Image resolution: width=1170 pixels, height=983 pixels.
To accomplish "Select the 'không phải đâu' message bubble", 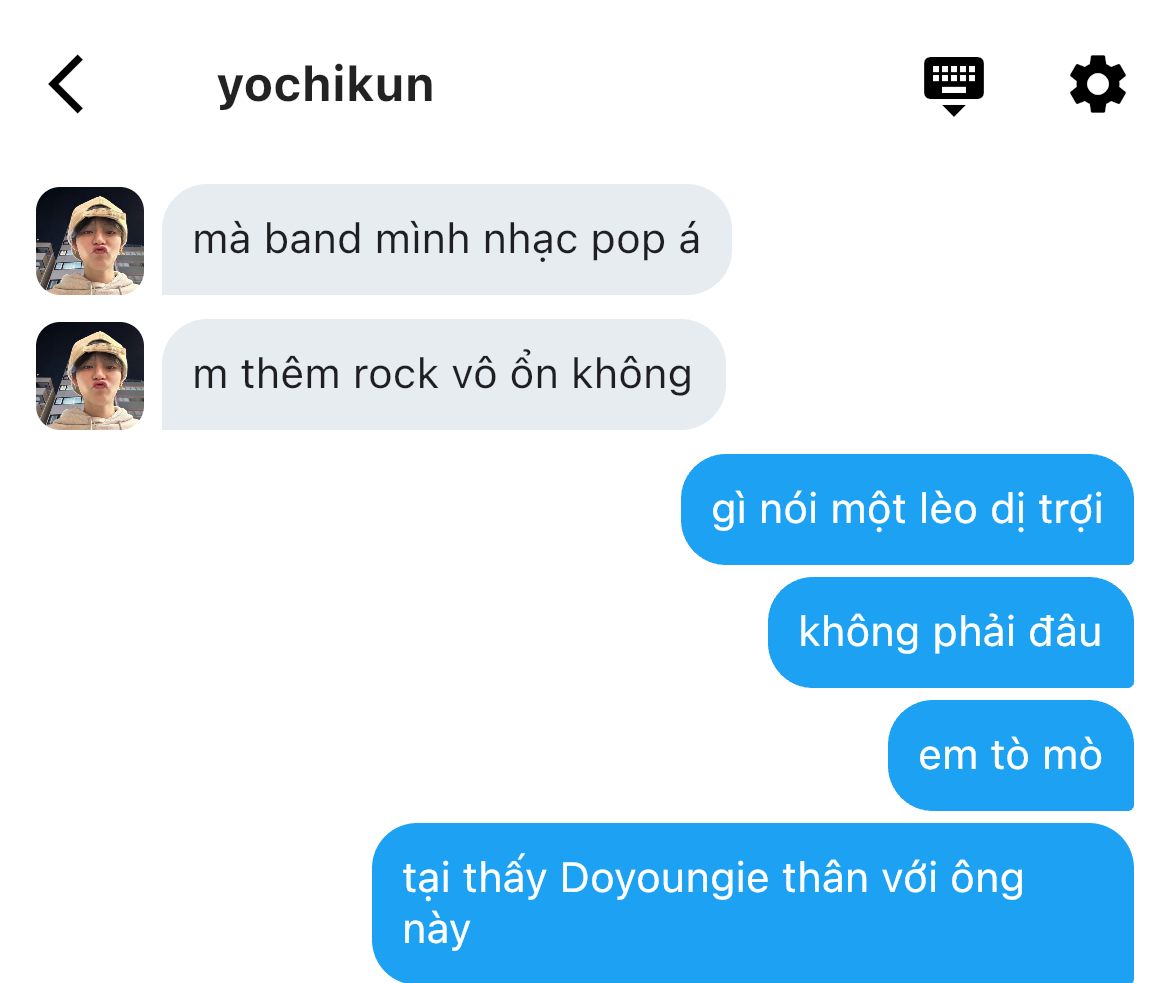I will [951, 632].
